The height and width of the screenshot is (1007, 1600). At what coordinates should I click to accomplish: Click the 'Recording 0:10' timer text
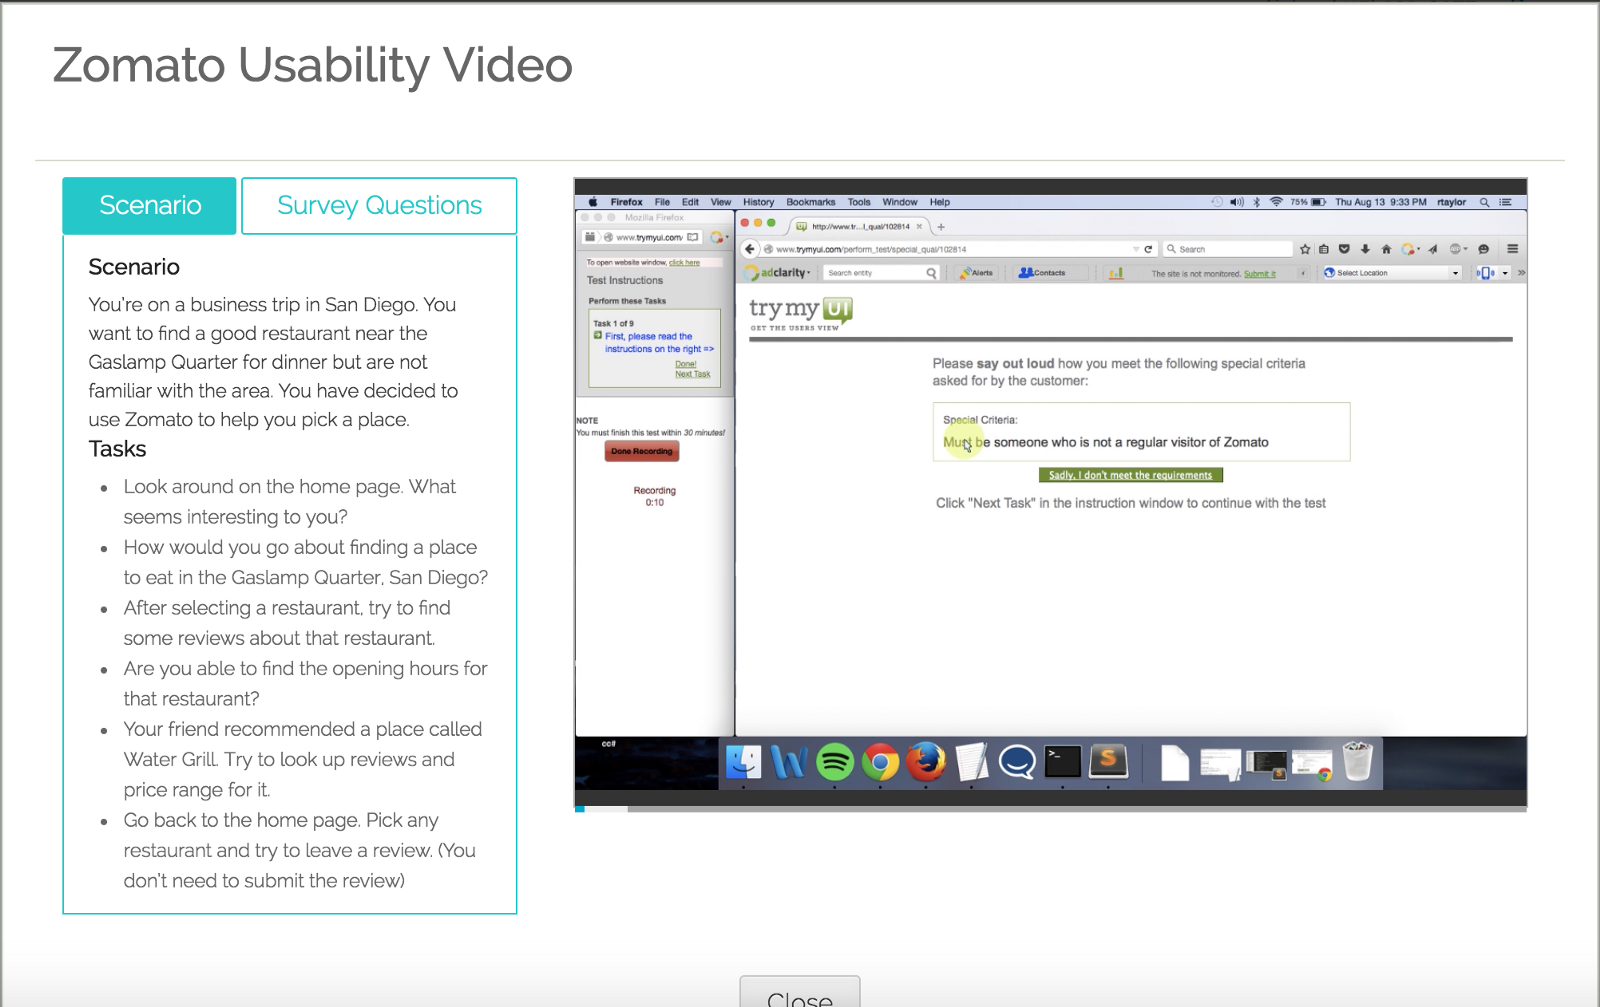tap(655, 496)
